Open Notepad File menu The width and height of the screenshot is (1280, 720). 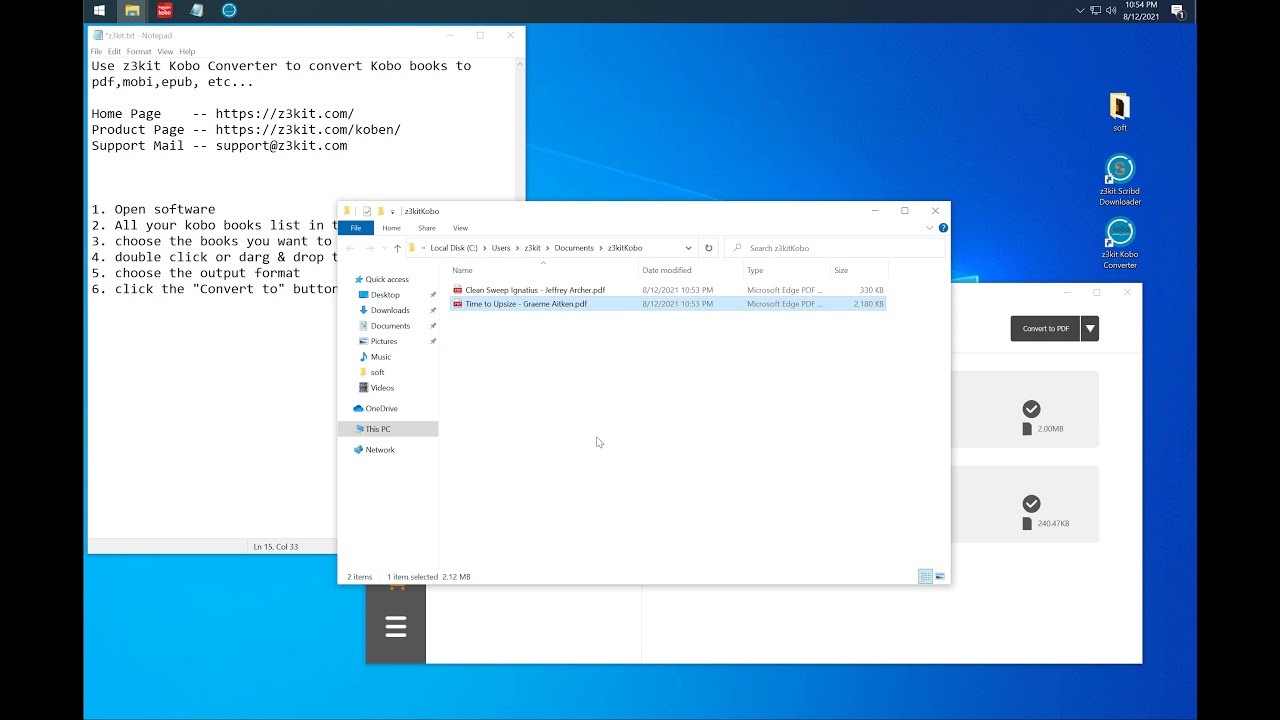(96, 52)
